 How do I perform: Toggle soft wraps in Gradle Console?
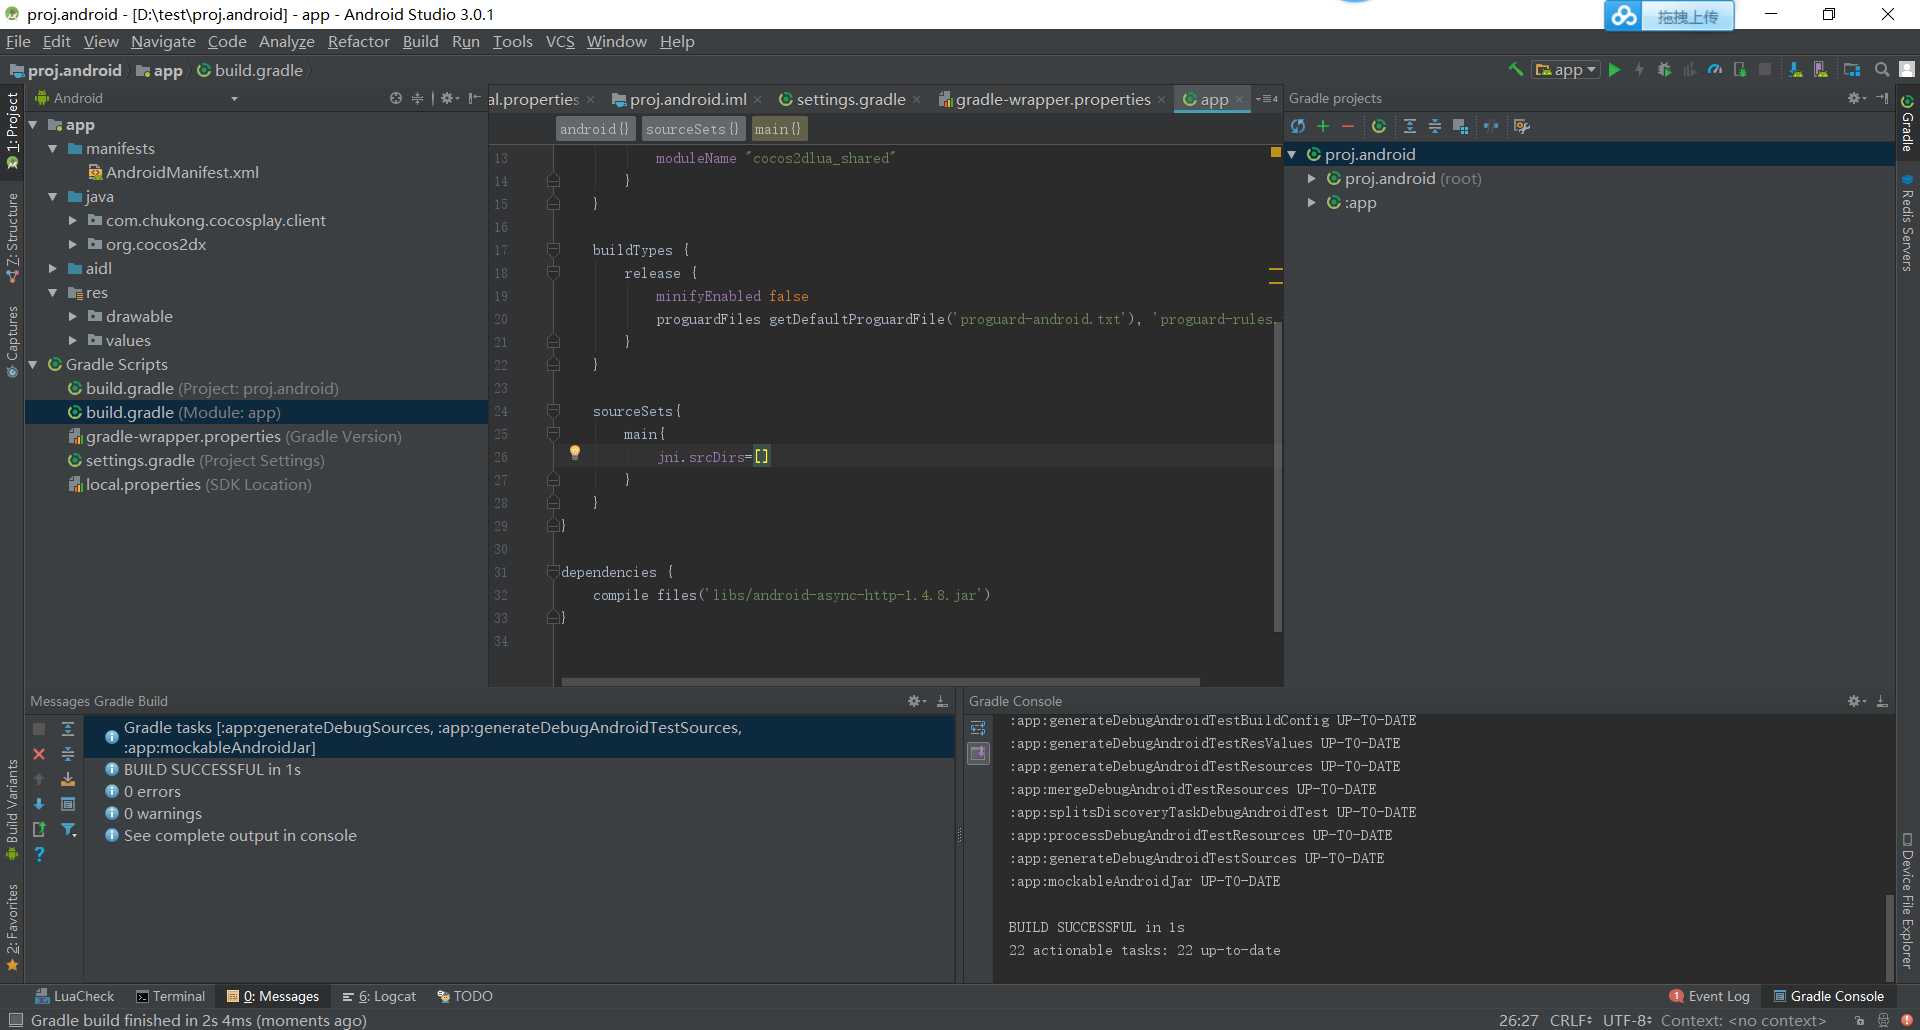pos(979,728)
